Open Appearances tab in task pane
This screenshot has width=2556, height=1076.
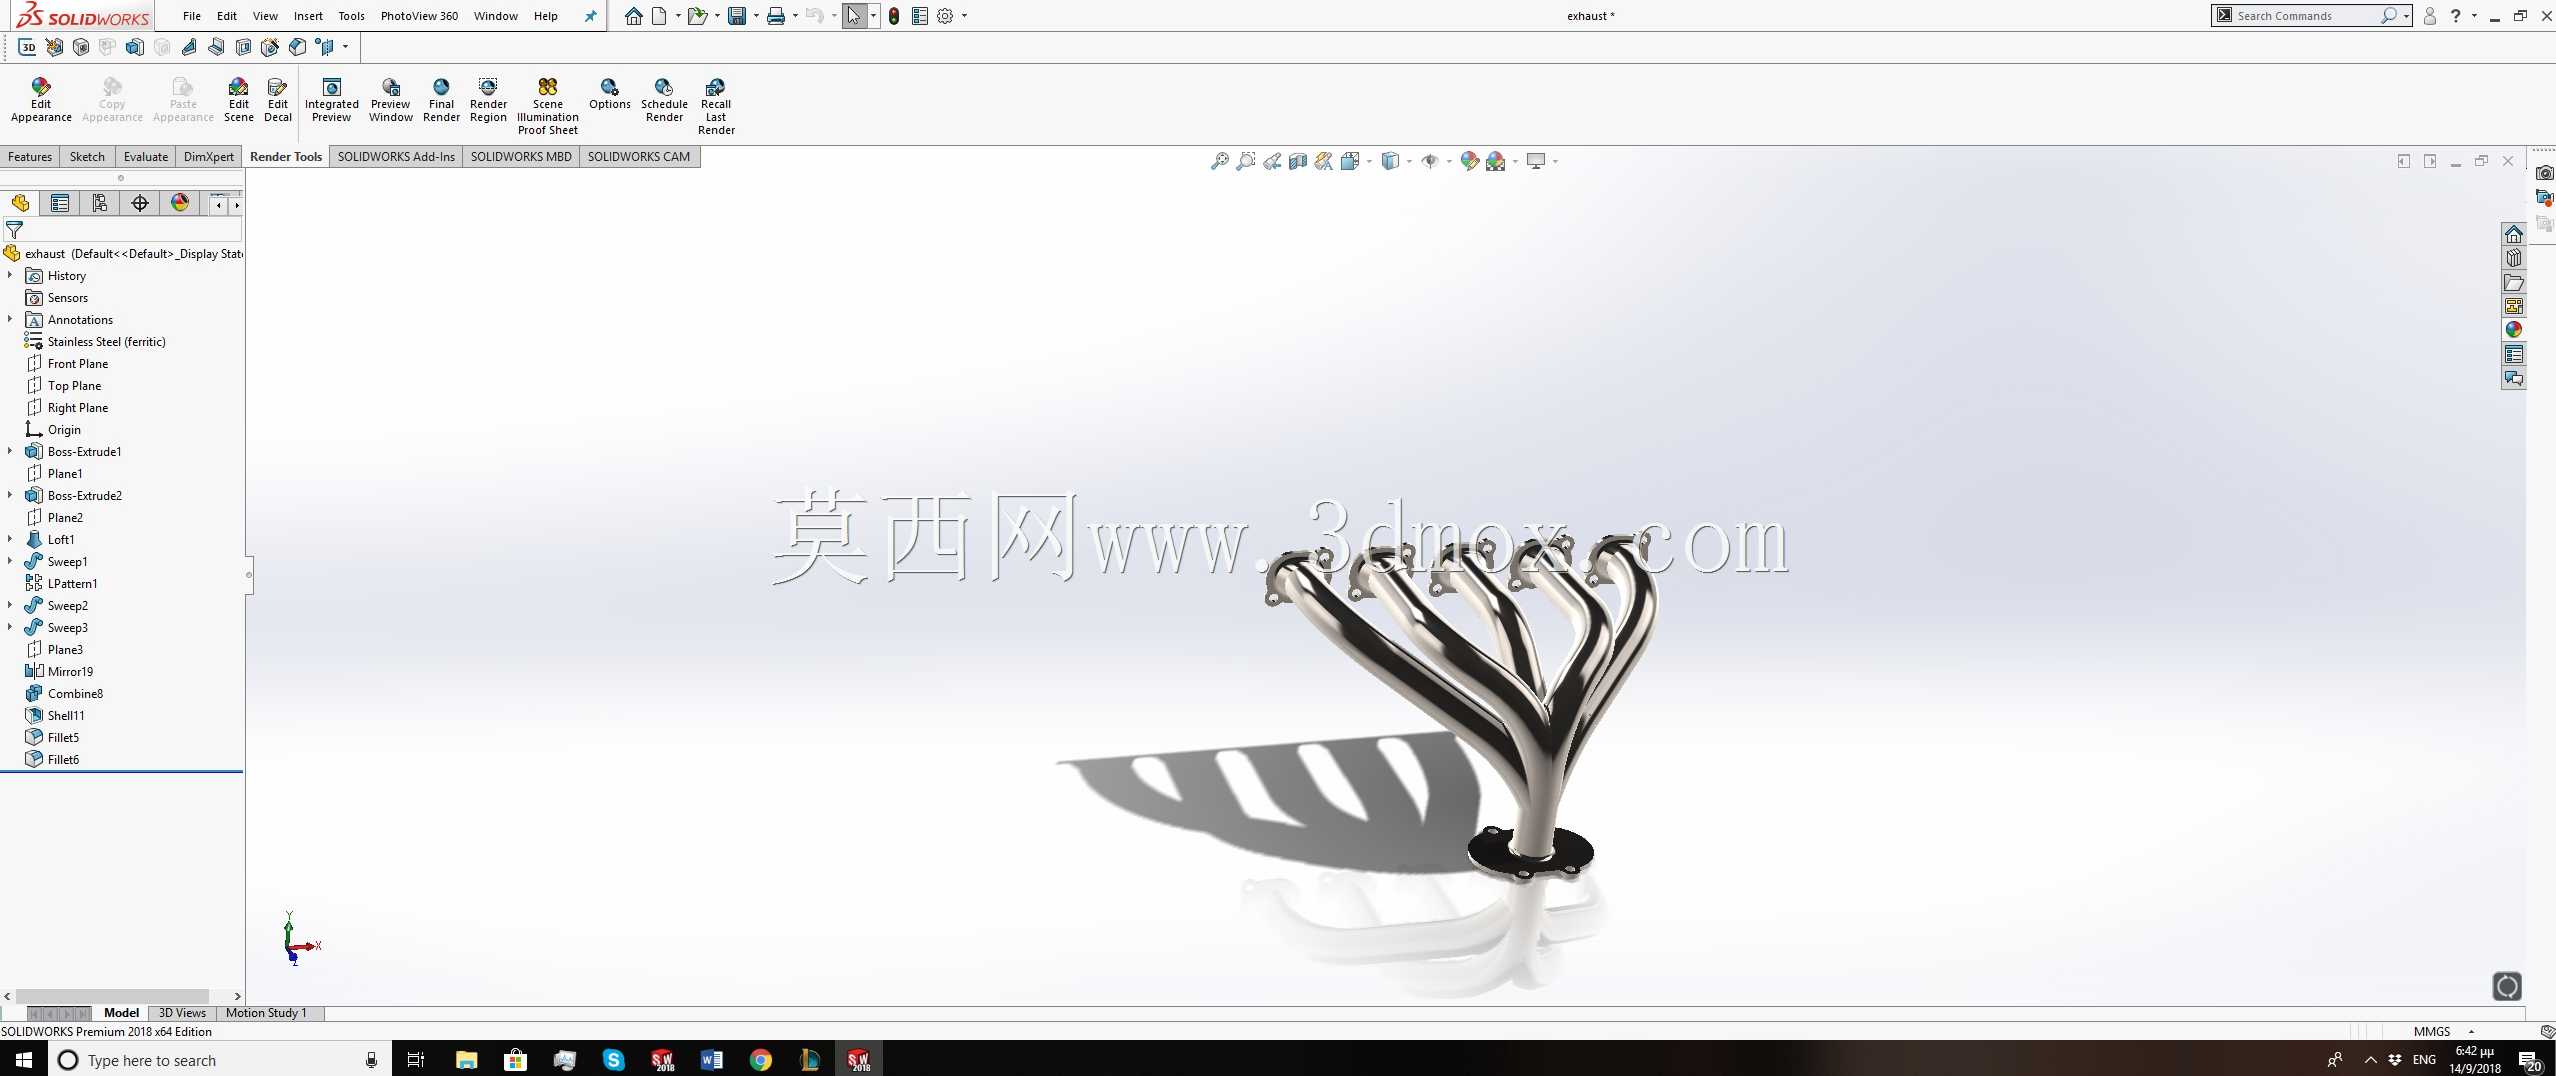click(2513, 330)
